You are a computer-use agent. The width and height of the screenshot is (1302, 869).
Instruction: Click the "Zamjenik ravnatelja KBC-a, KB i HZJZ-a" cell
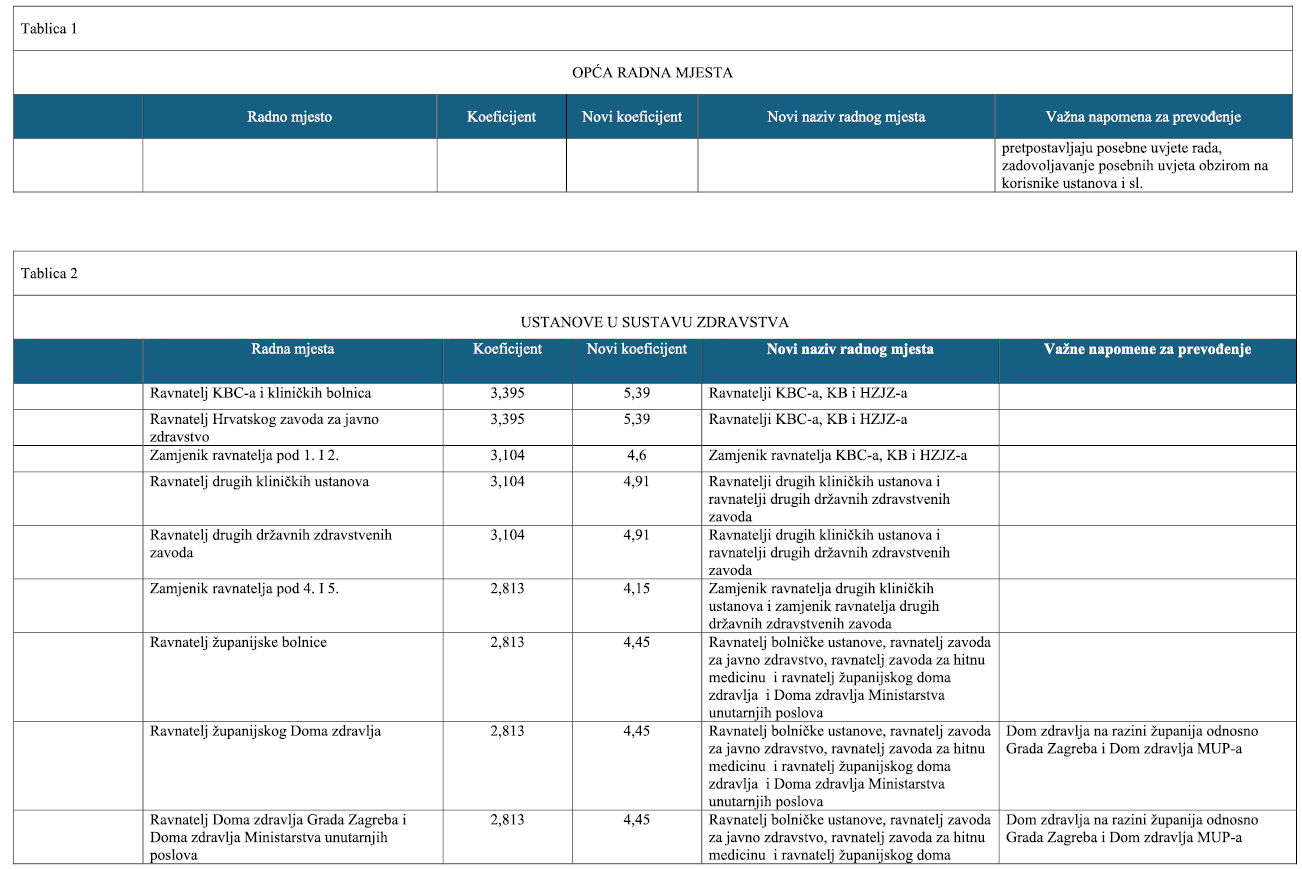click(x=837, y=455)
